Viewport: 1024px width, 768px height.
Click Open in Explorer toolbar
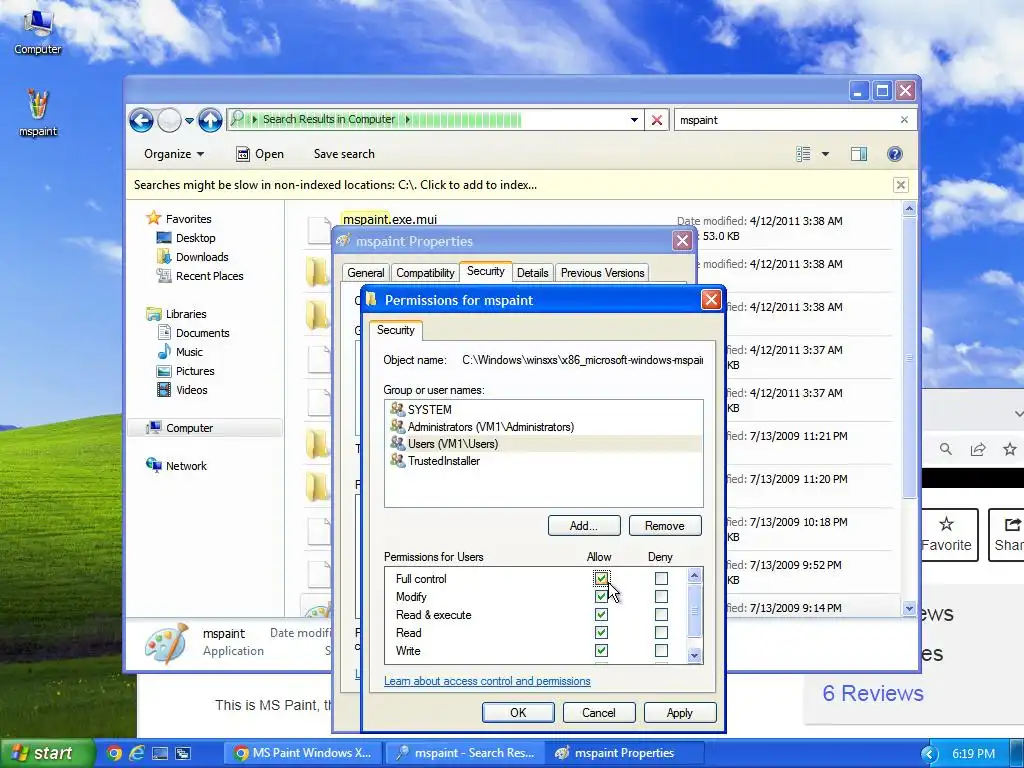tap(260, 154)
